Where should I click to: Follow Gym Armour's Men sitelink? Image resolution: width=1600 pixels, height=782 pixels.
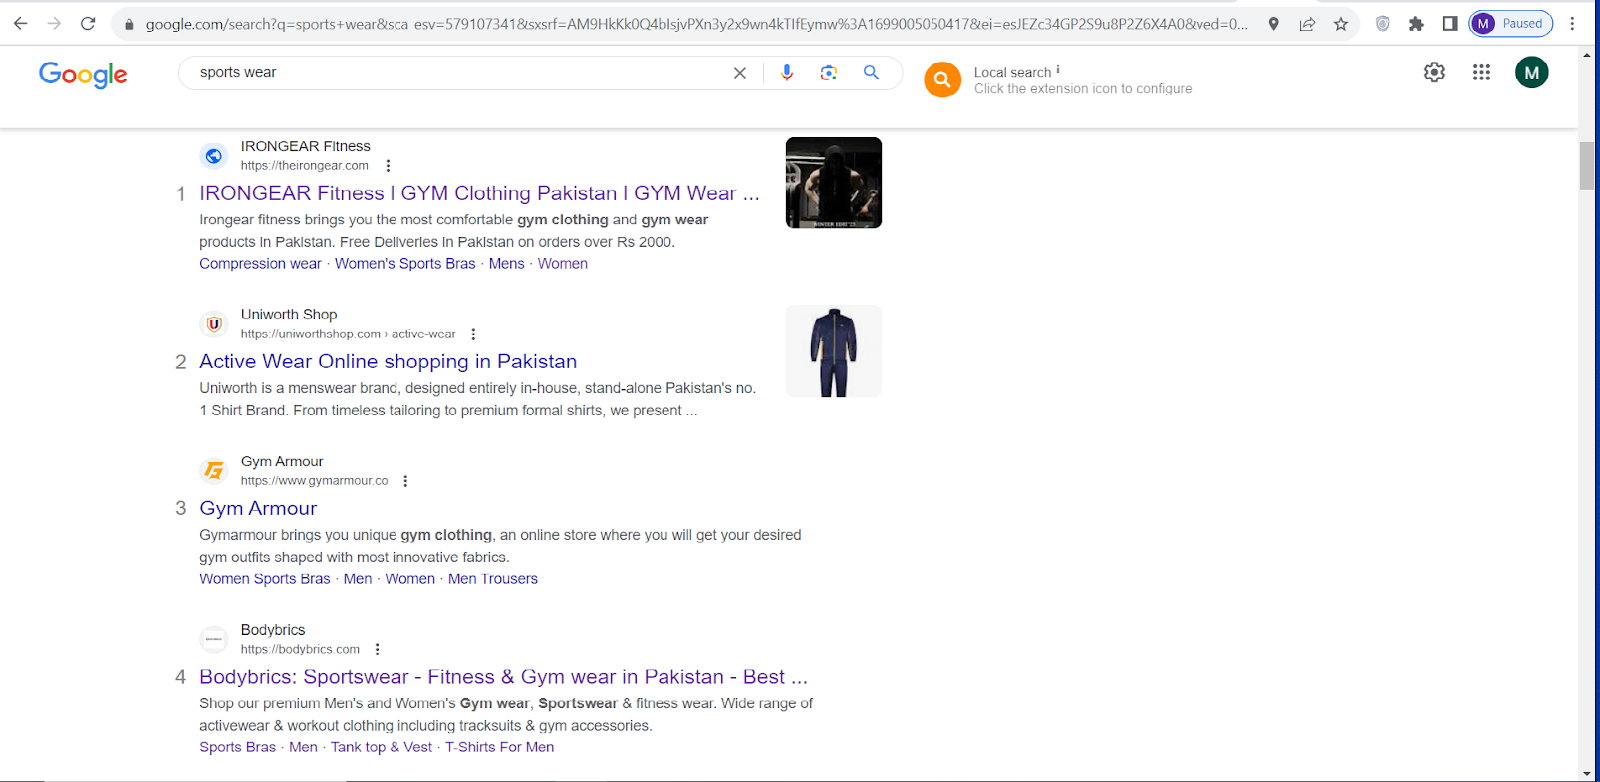[x=358, y=579]
